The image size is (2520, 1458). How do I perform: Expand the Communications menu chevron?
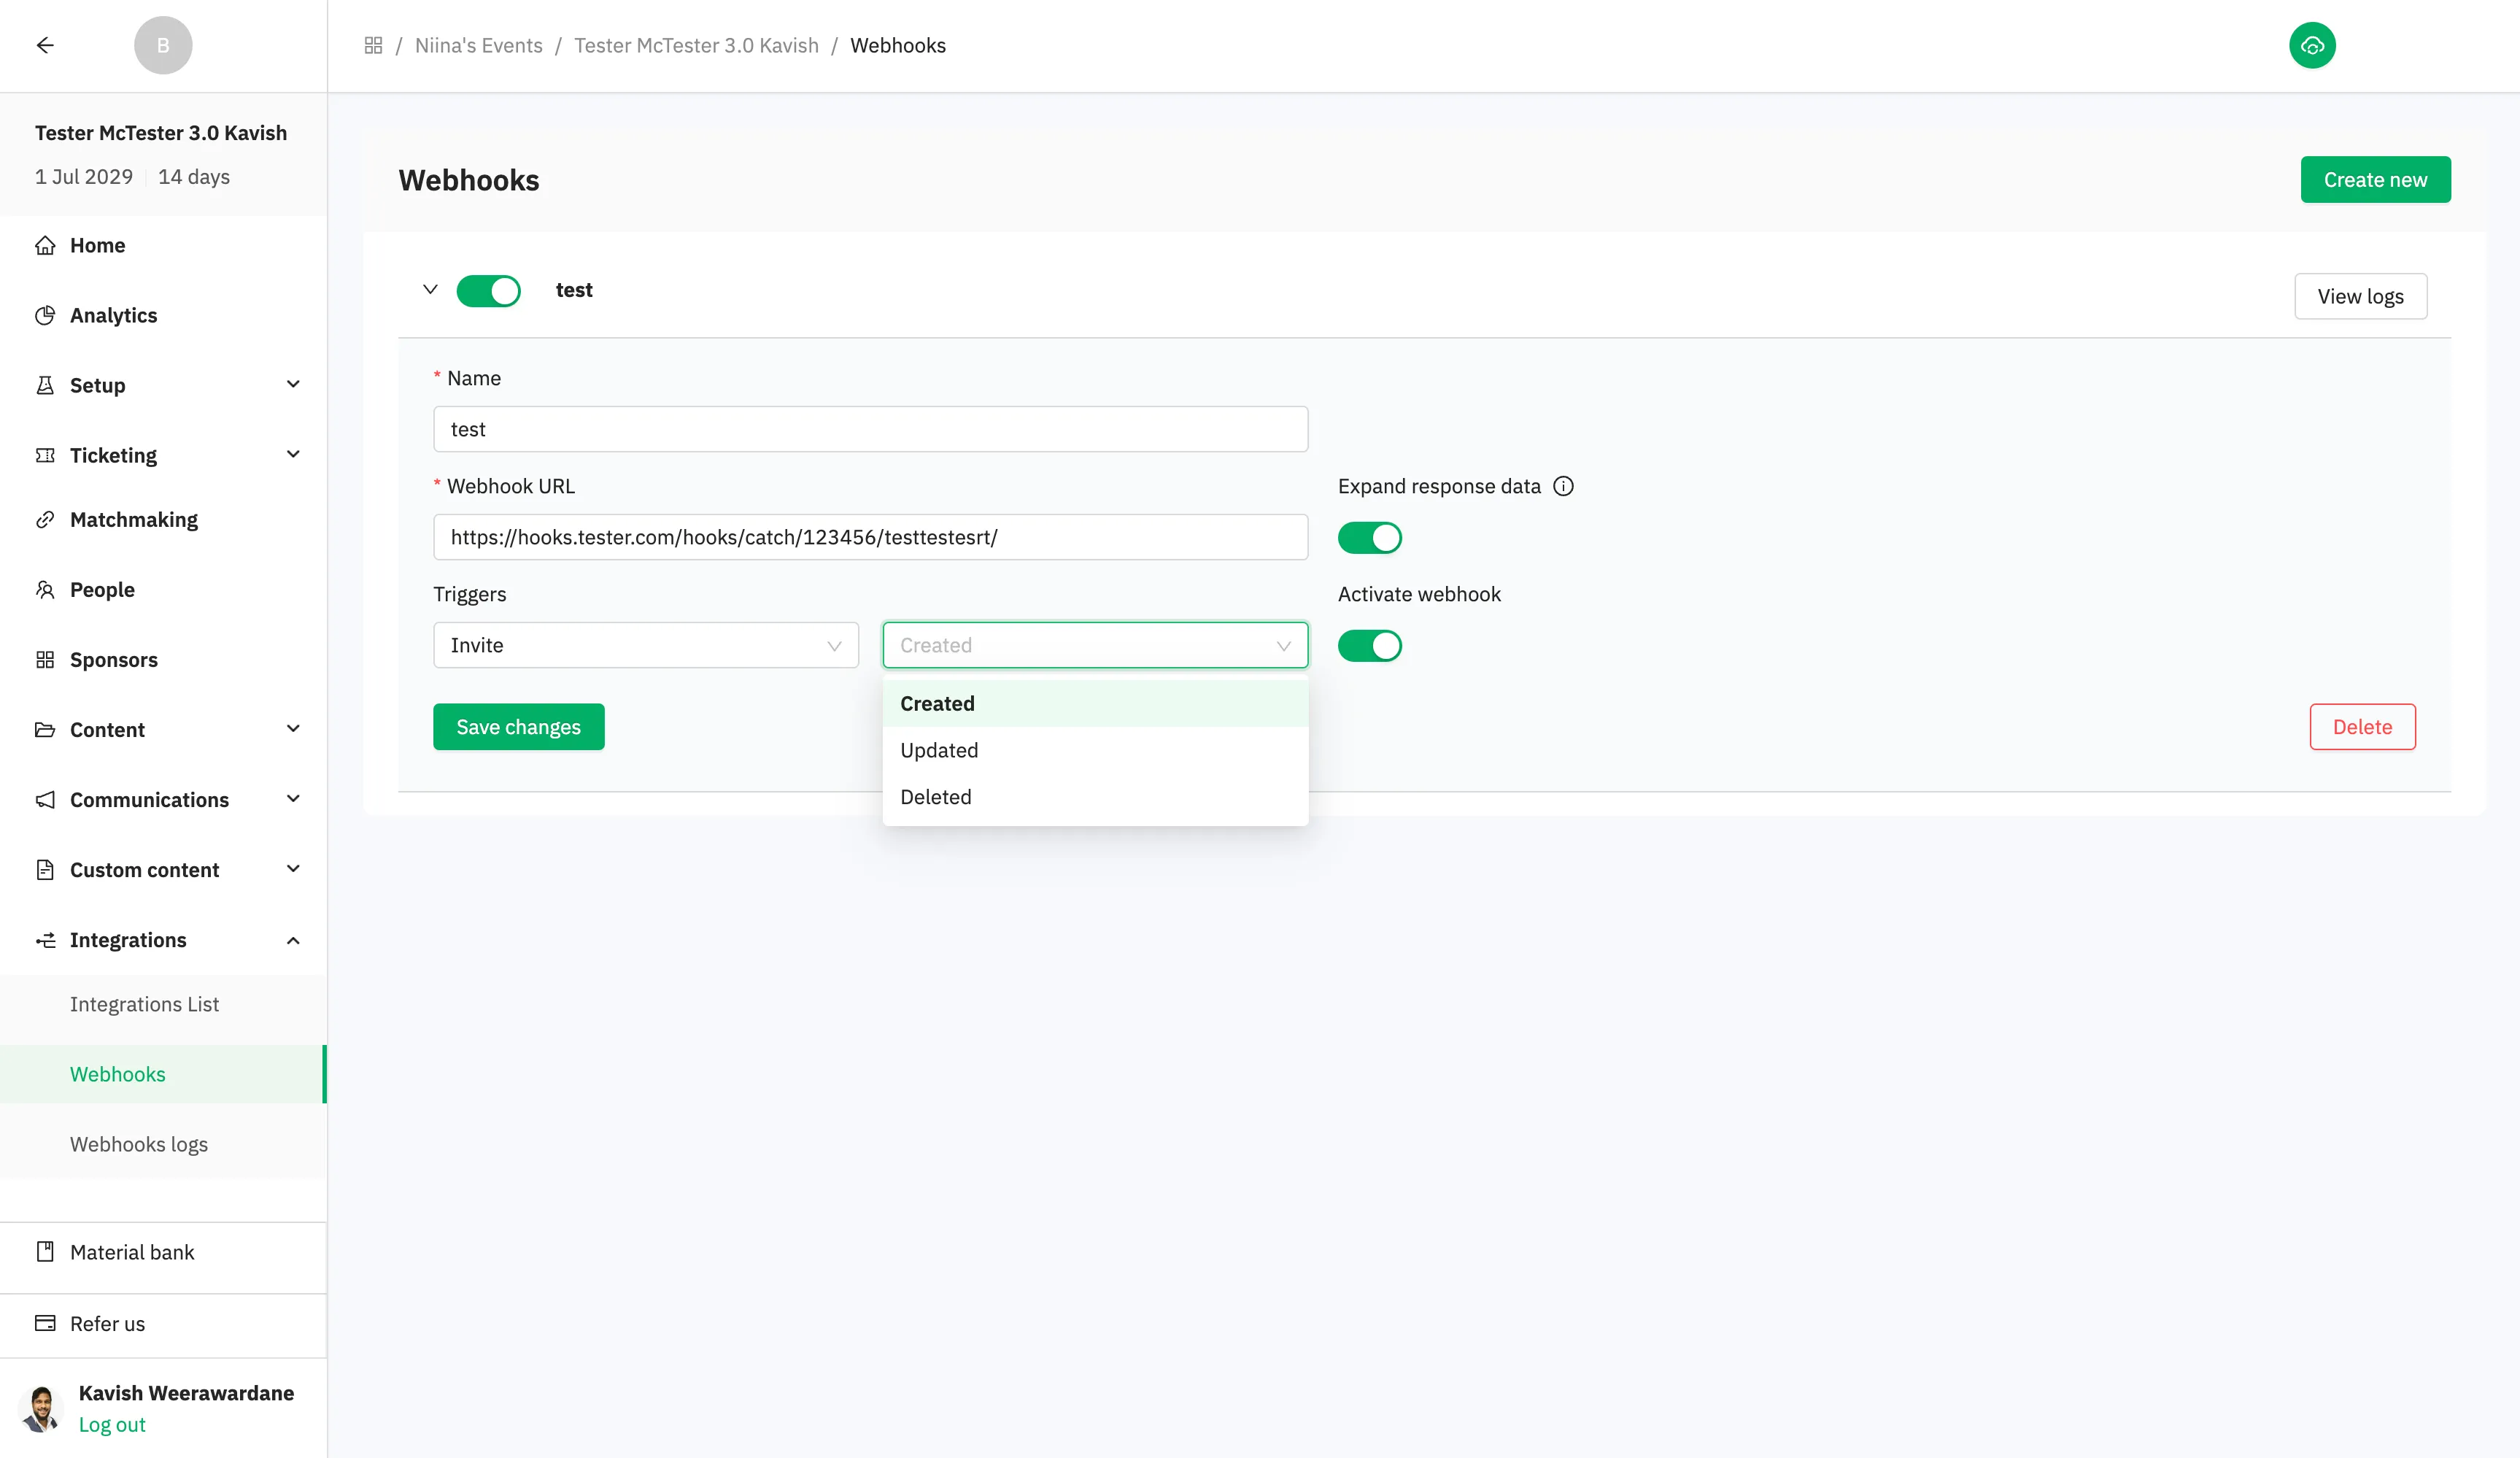(x=293, y=799)
